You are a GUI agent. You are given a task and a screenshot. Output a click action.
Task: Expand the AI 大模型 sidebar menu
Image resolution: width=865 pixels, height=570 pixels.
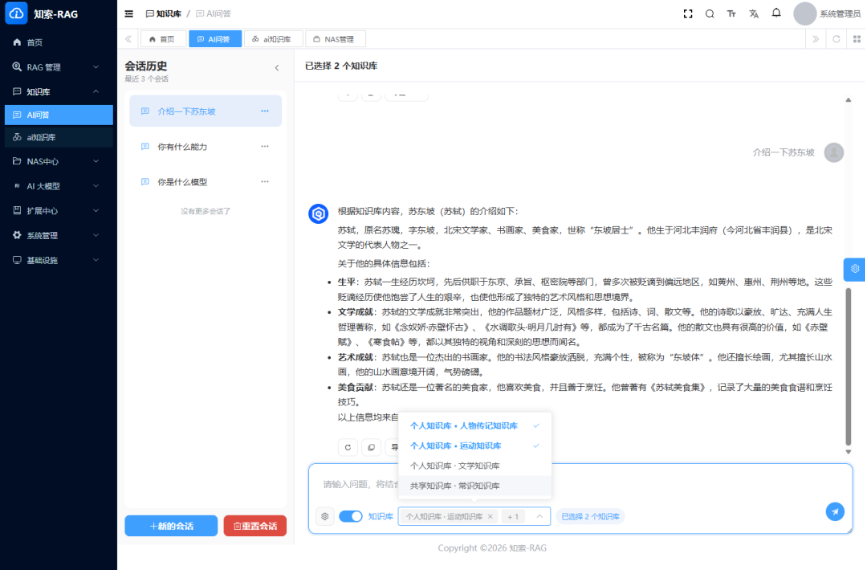[58, 186]
